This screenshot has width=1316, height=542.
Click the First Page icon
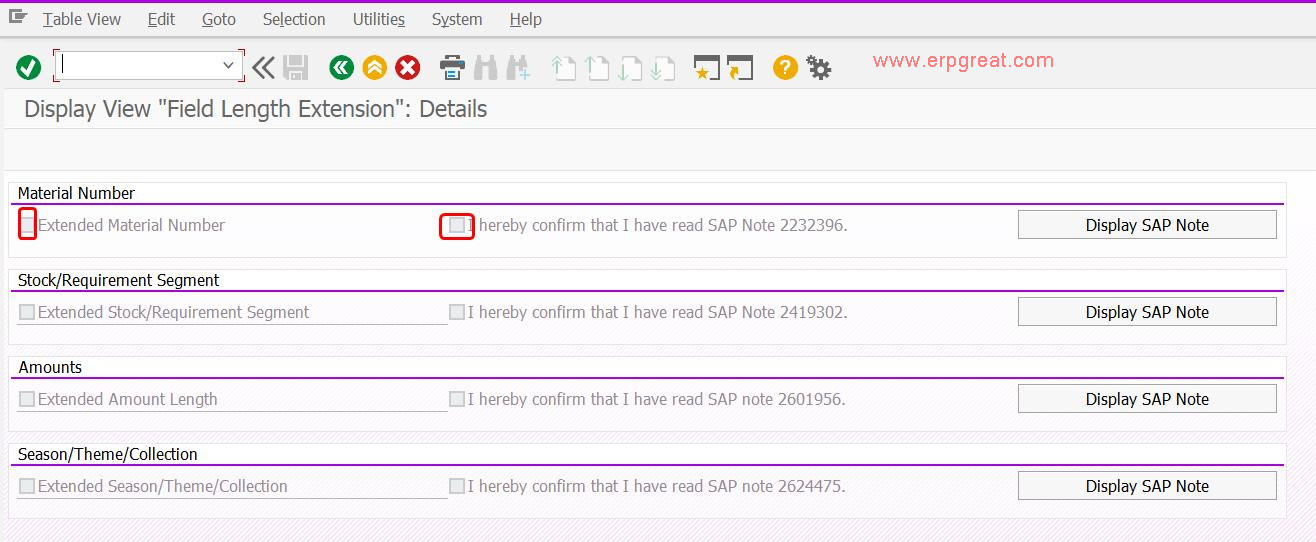[x=564, y=68]
